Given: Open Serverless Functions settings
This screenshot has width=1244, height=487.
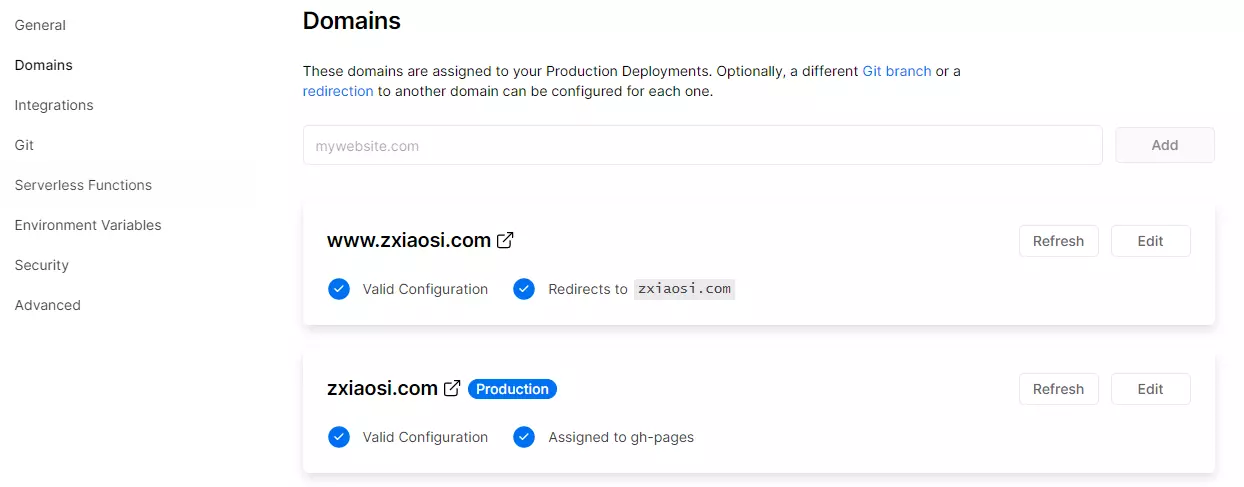Looking at the screenshot, I should 83,185.
